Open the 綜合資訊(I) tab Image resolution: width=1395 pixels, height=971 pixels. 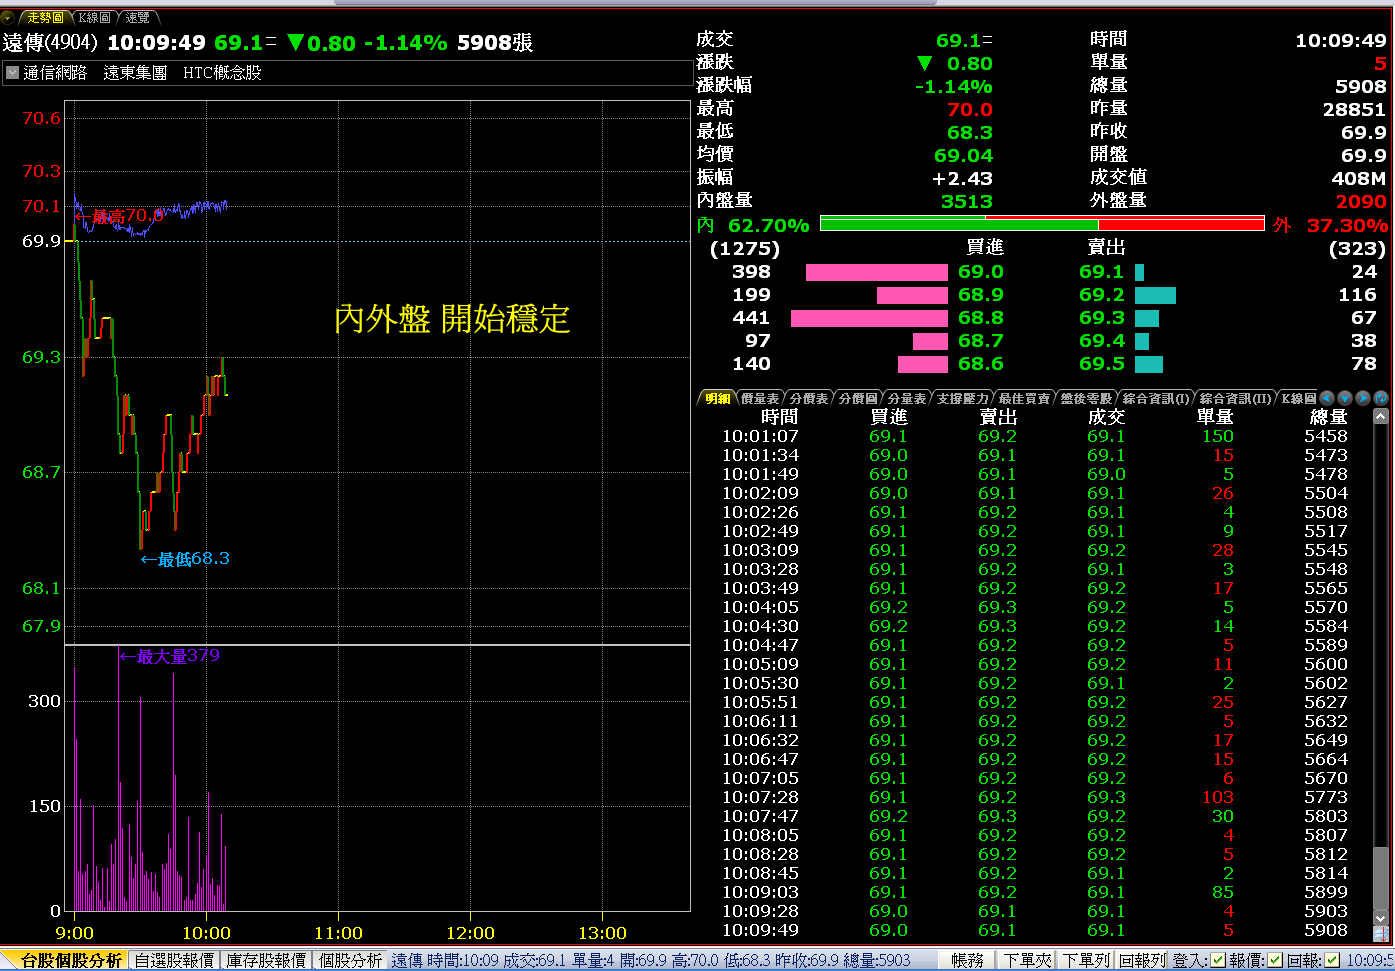[x=1156, y=398]
